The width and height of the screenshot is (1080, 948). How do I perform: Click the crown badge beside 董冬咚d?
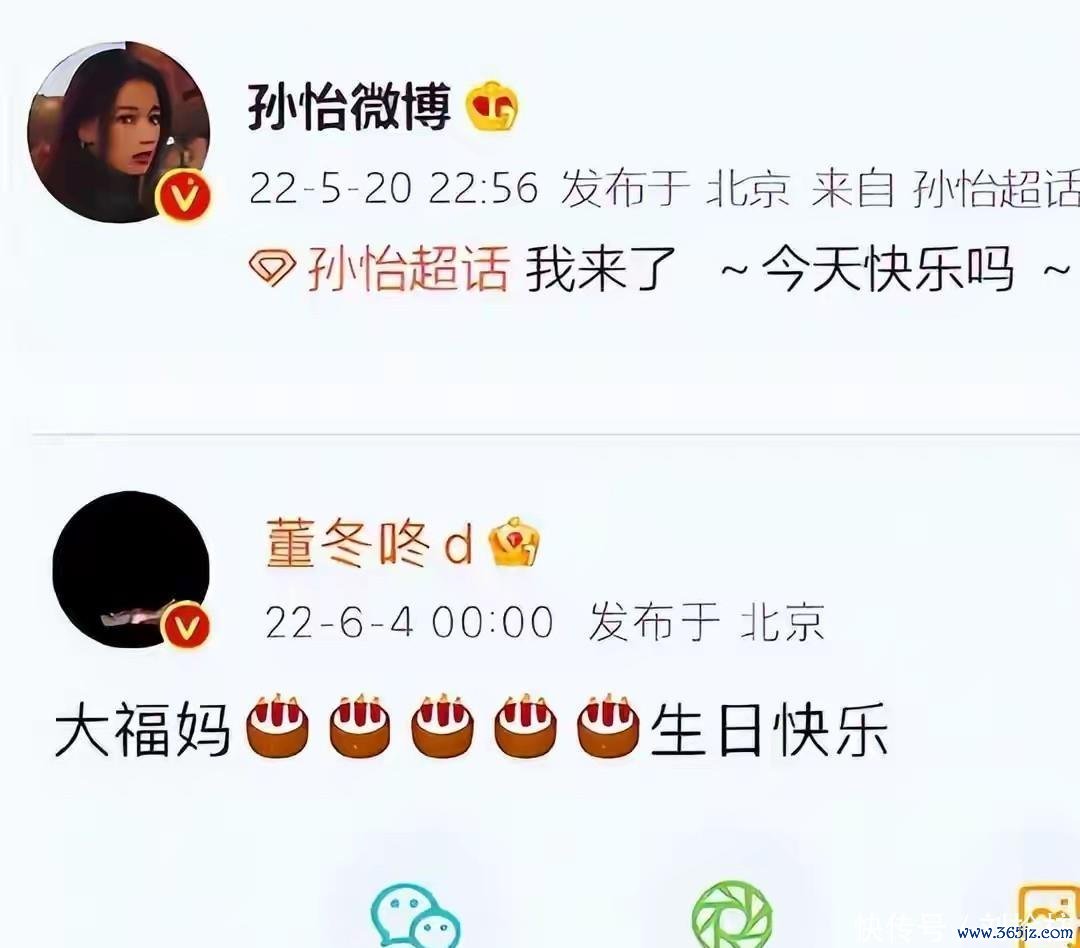point(514,542)
